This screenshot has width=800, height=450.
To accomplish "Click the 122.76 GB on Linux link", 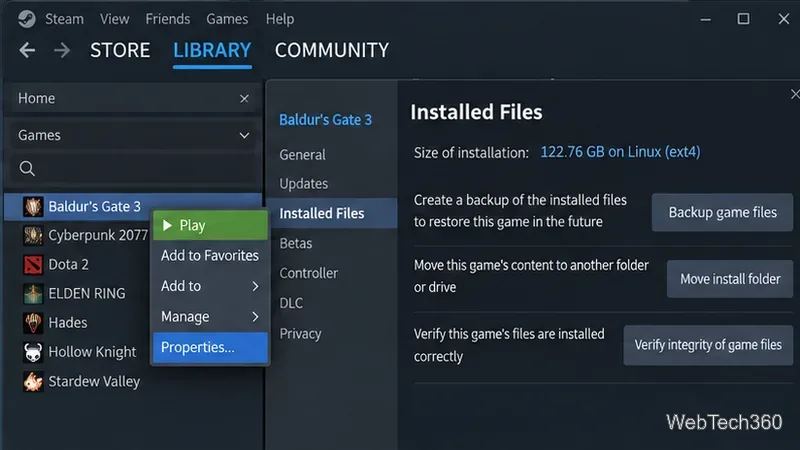I will (620, 152).
